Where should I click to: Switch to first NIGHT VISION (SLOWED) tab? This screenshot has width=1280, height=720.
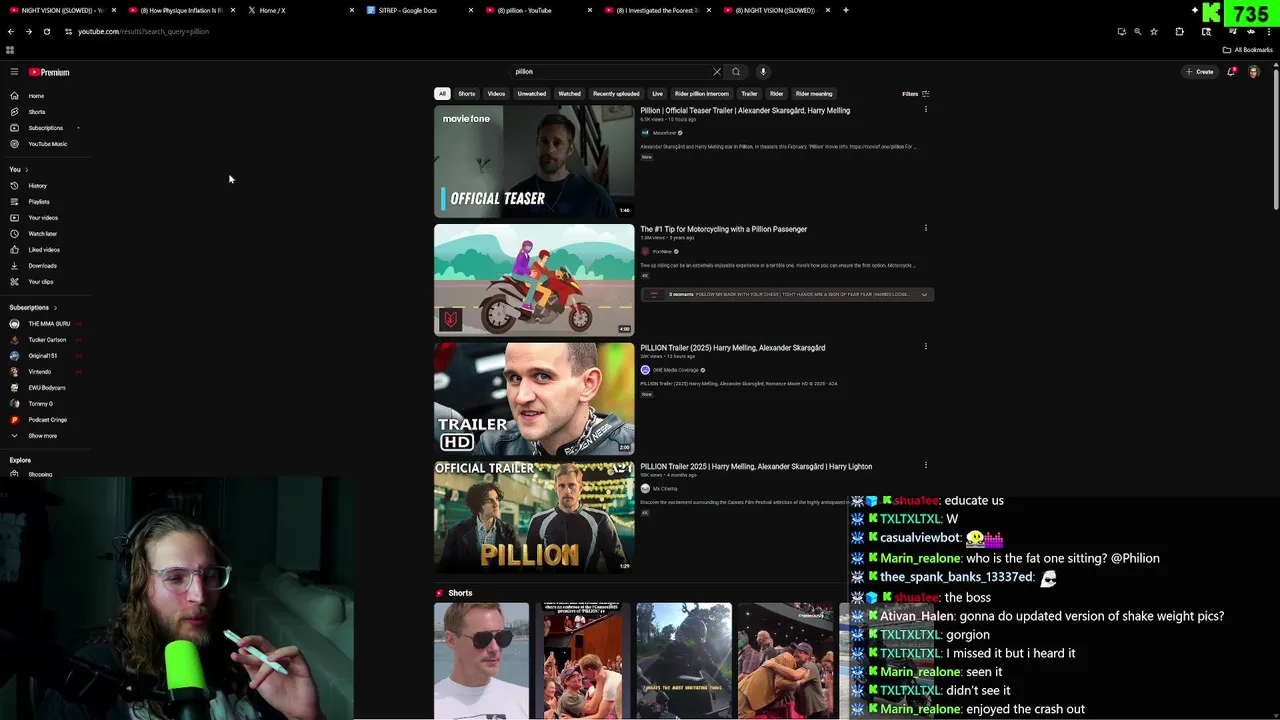[60, 10]
